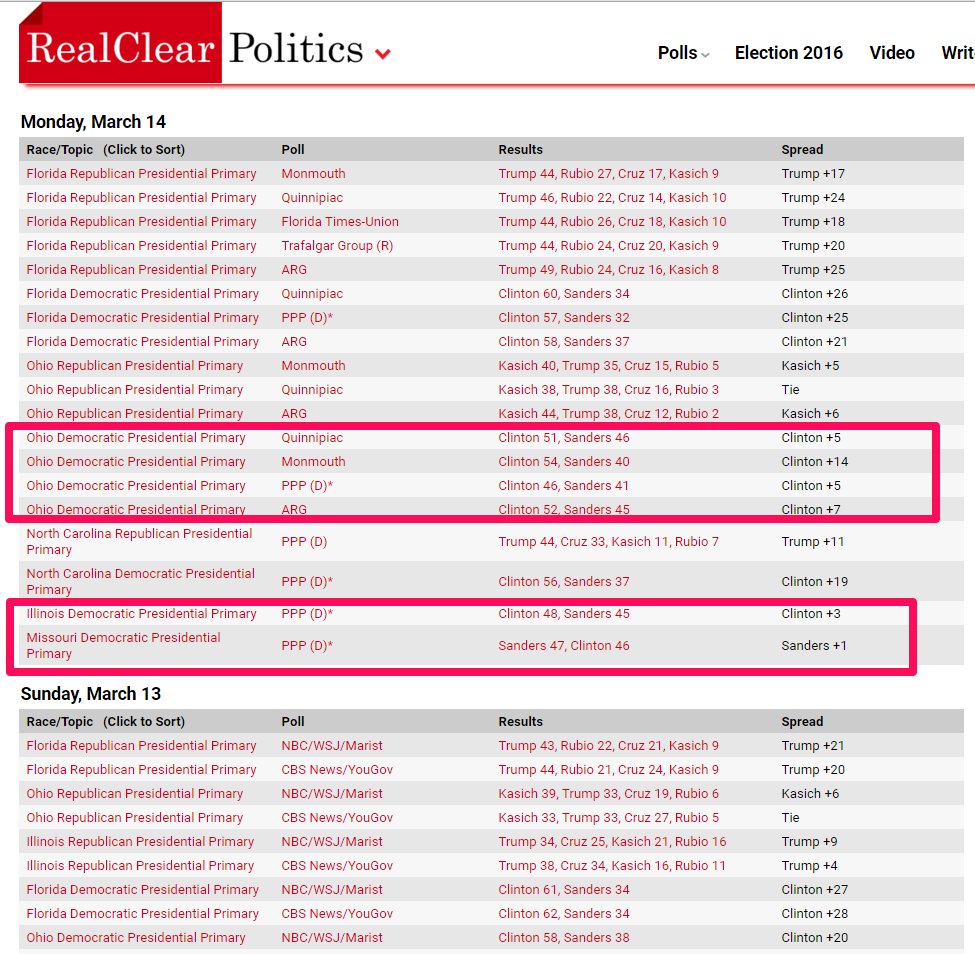Screen dimensions: 975x954
Task: Select Sanders +1 spread value
Action: click(x=813, y=646)
